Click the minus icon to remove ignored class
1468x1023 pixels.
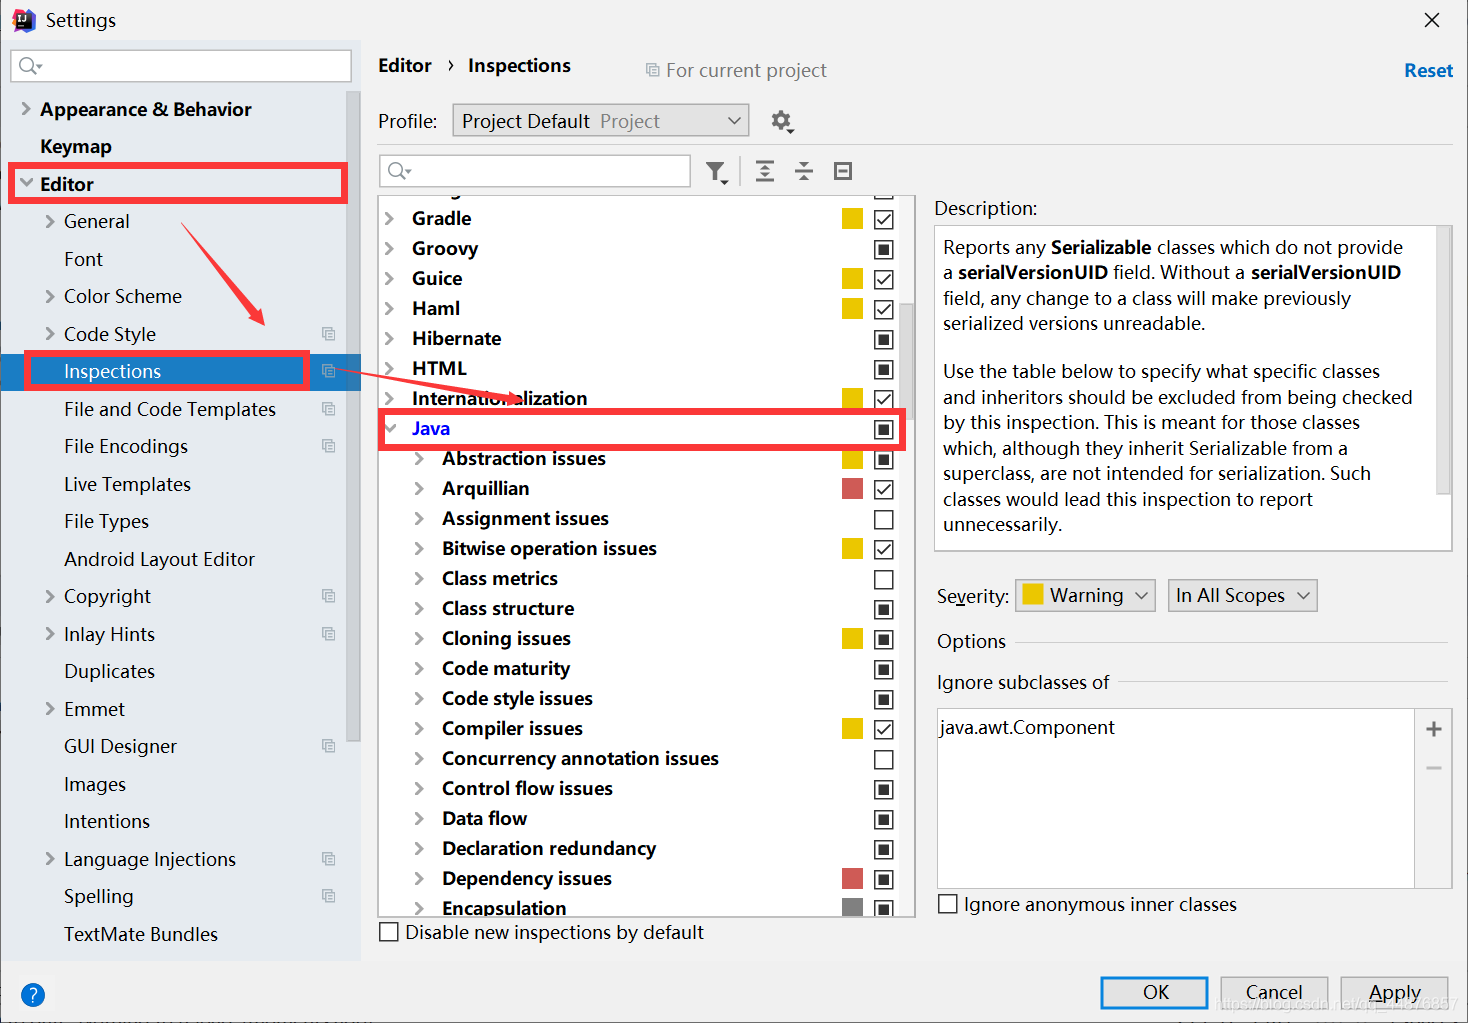click(1434, 768)
